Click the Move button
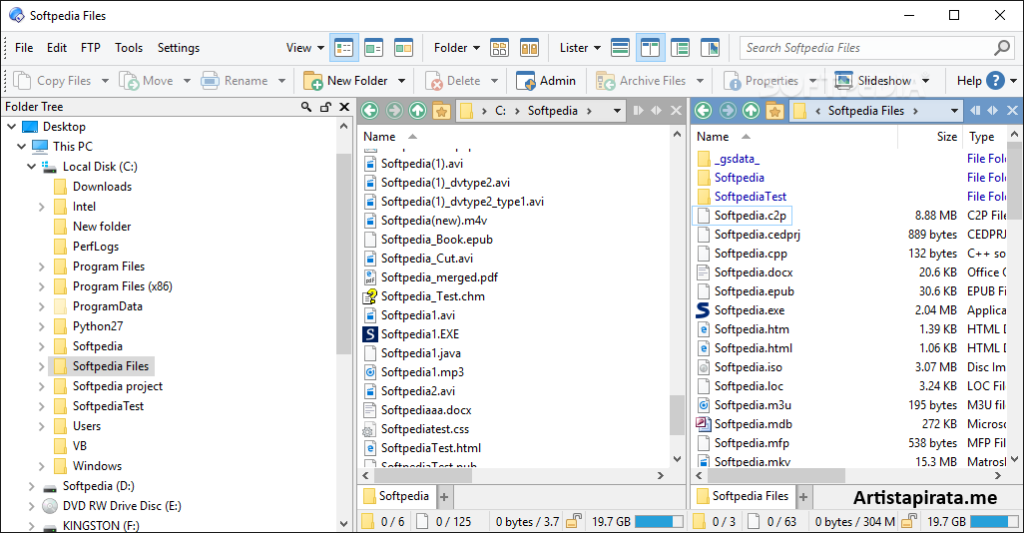 [146, 80]
